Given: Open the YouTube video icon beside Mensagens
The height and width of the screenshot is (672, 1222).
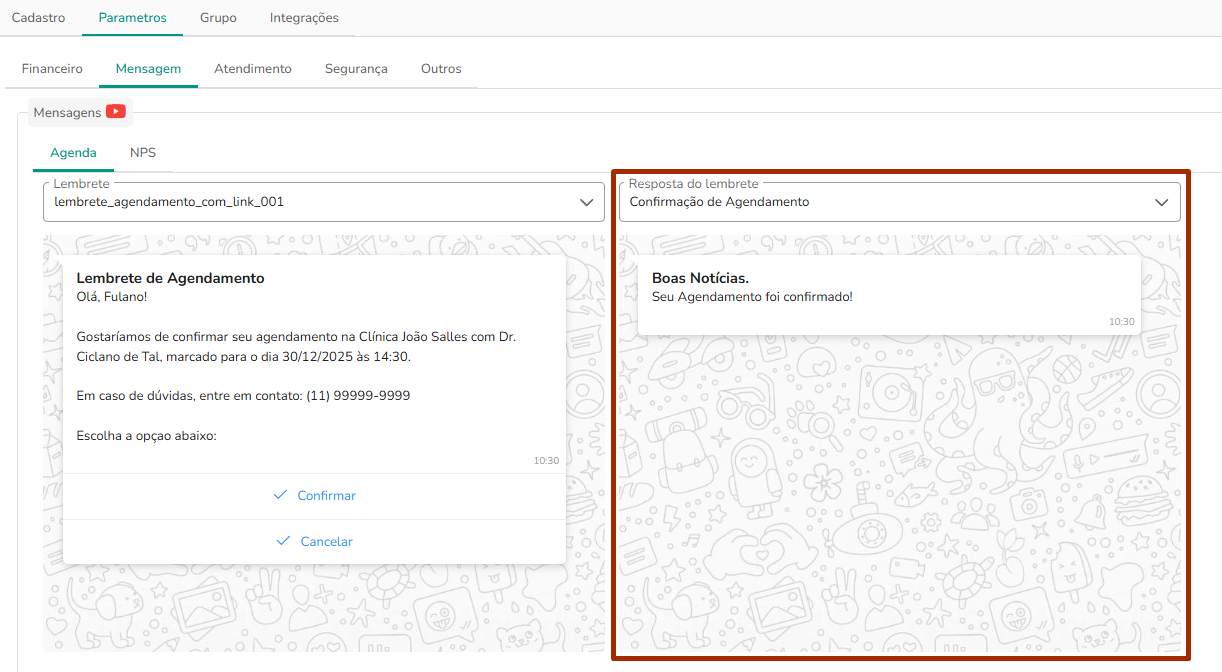Looking at the screenshot, I should pyautogui.click(x=116, y=112).
